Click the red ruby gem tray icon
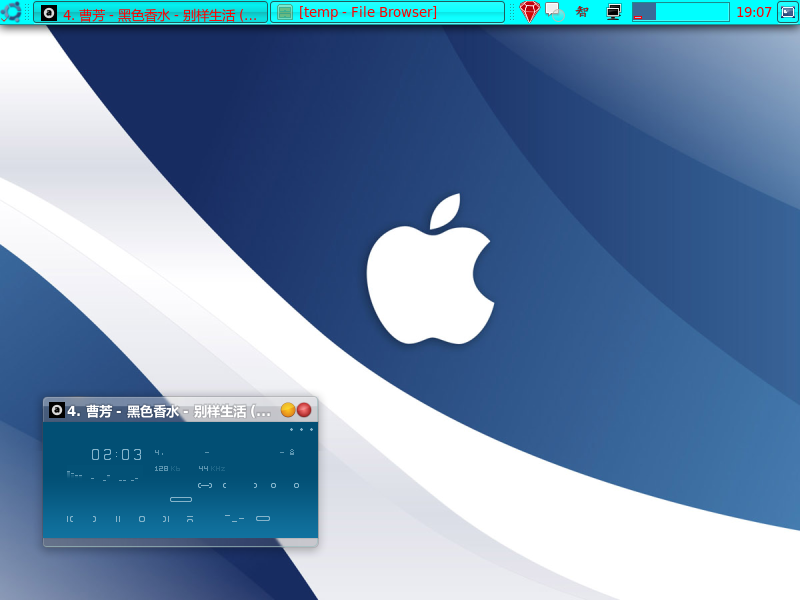The width and height of the screenshot is (800, 600). click(529, 12)
